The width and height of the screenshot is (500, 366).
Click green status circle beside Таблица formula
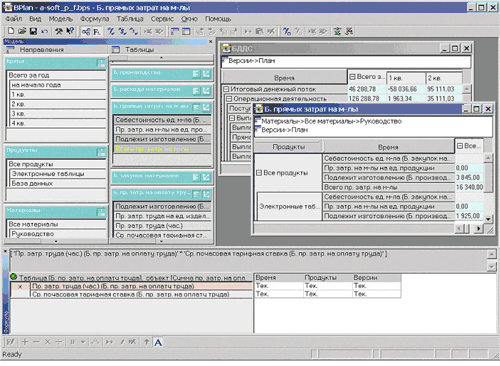[x=13, y=276]
